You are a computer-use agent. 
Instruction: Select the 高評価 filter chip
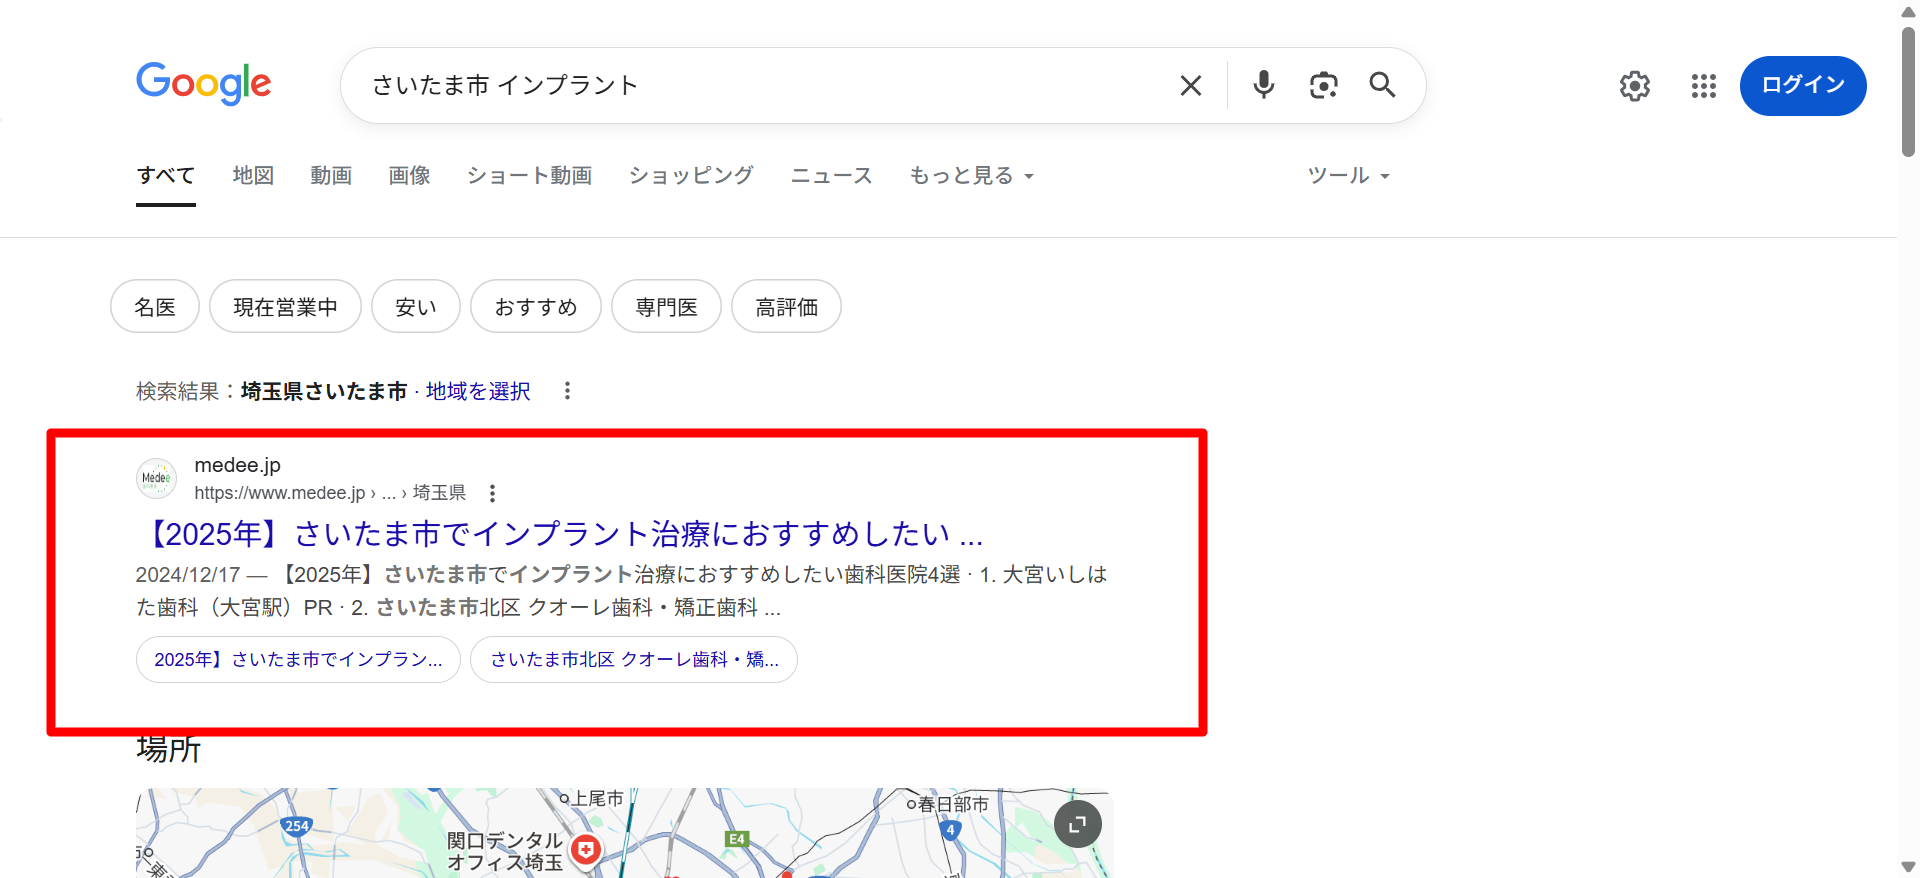[x=786, y=306]
